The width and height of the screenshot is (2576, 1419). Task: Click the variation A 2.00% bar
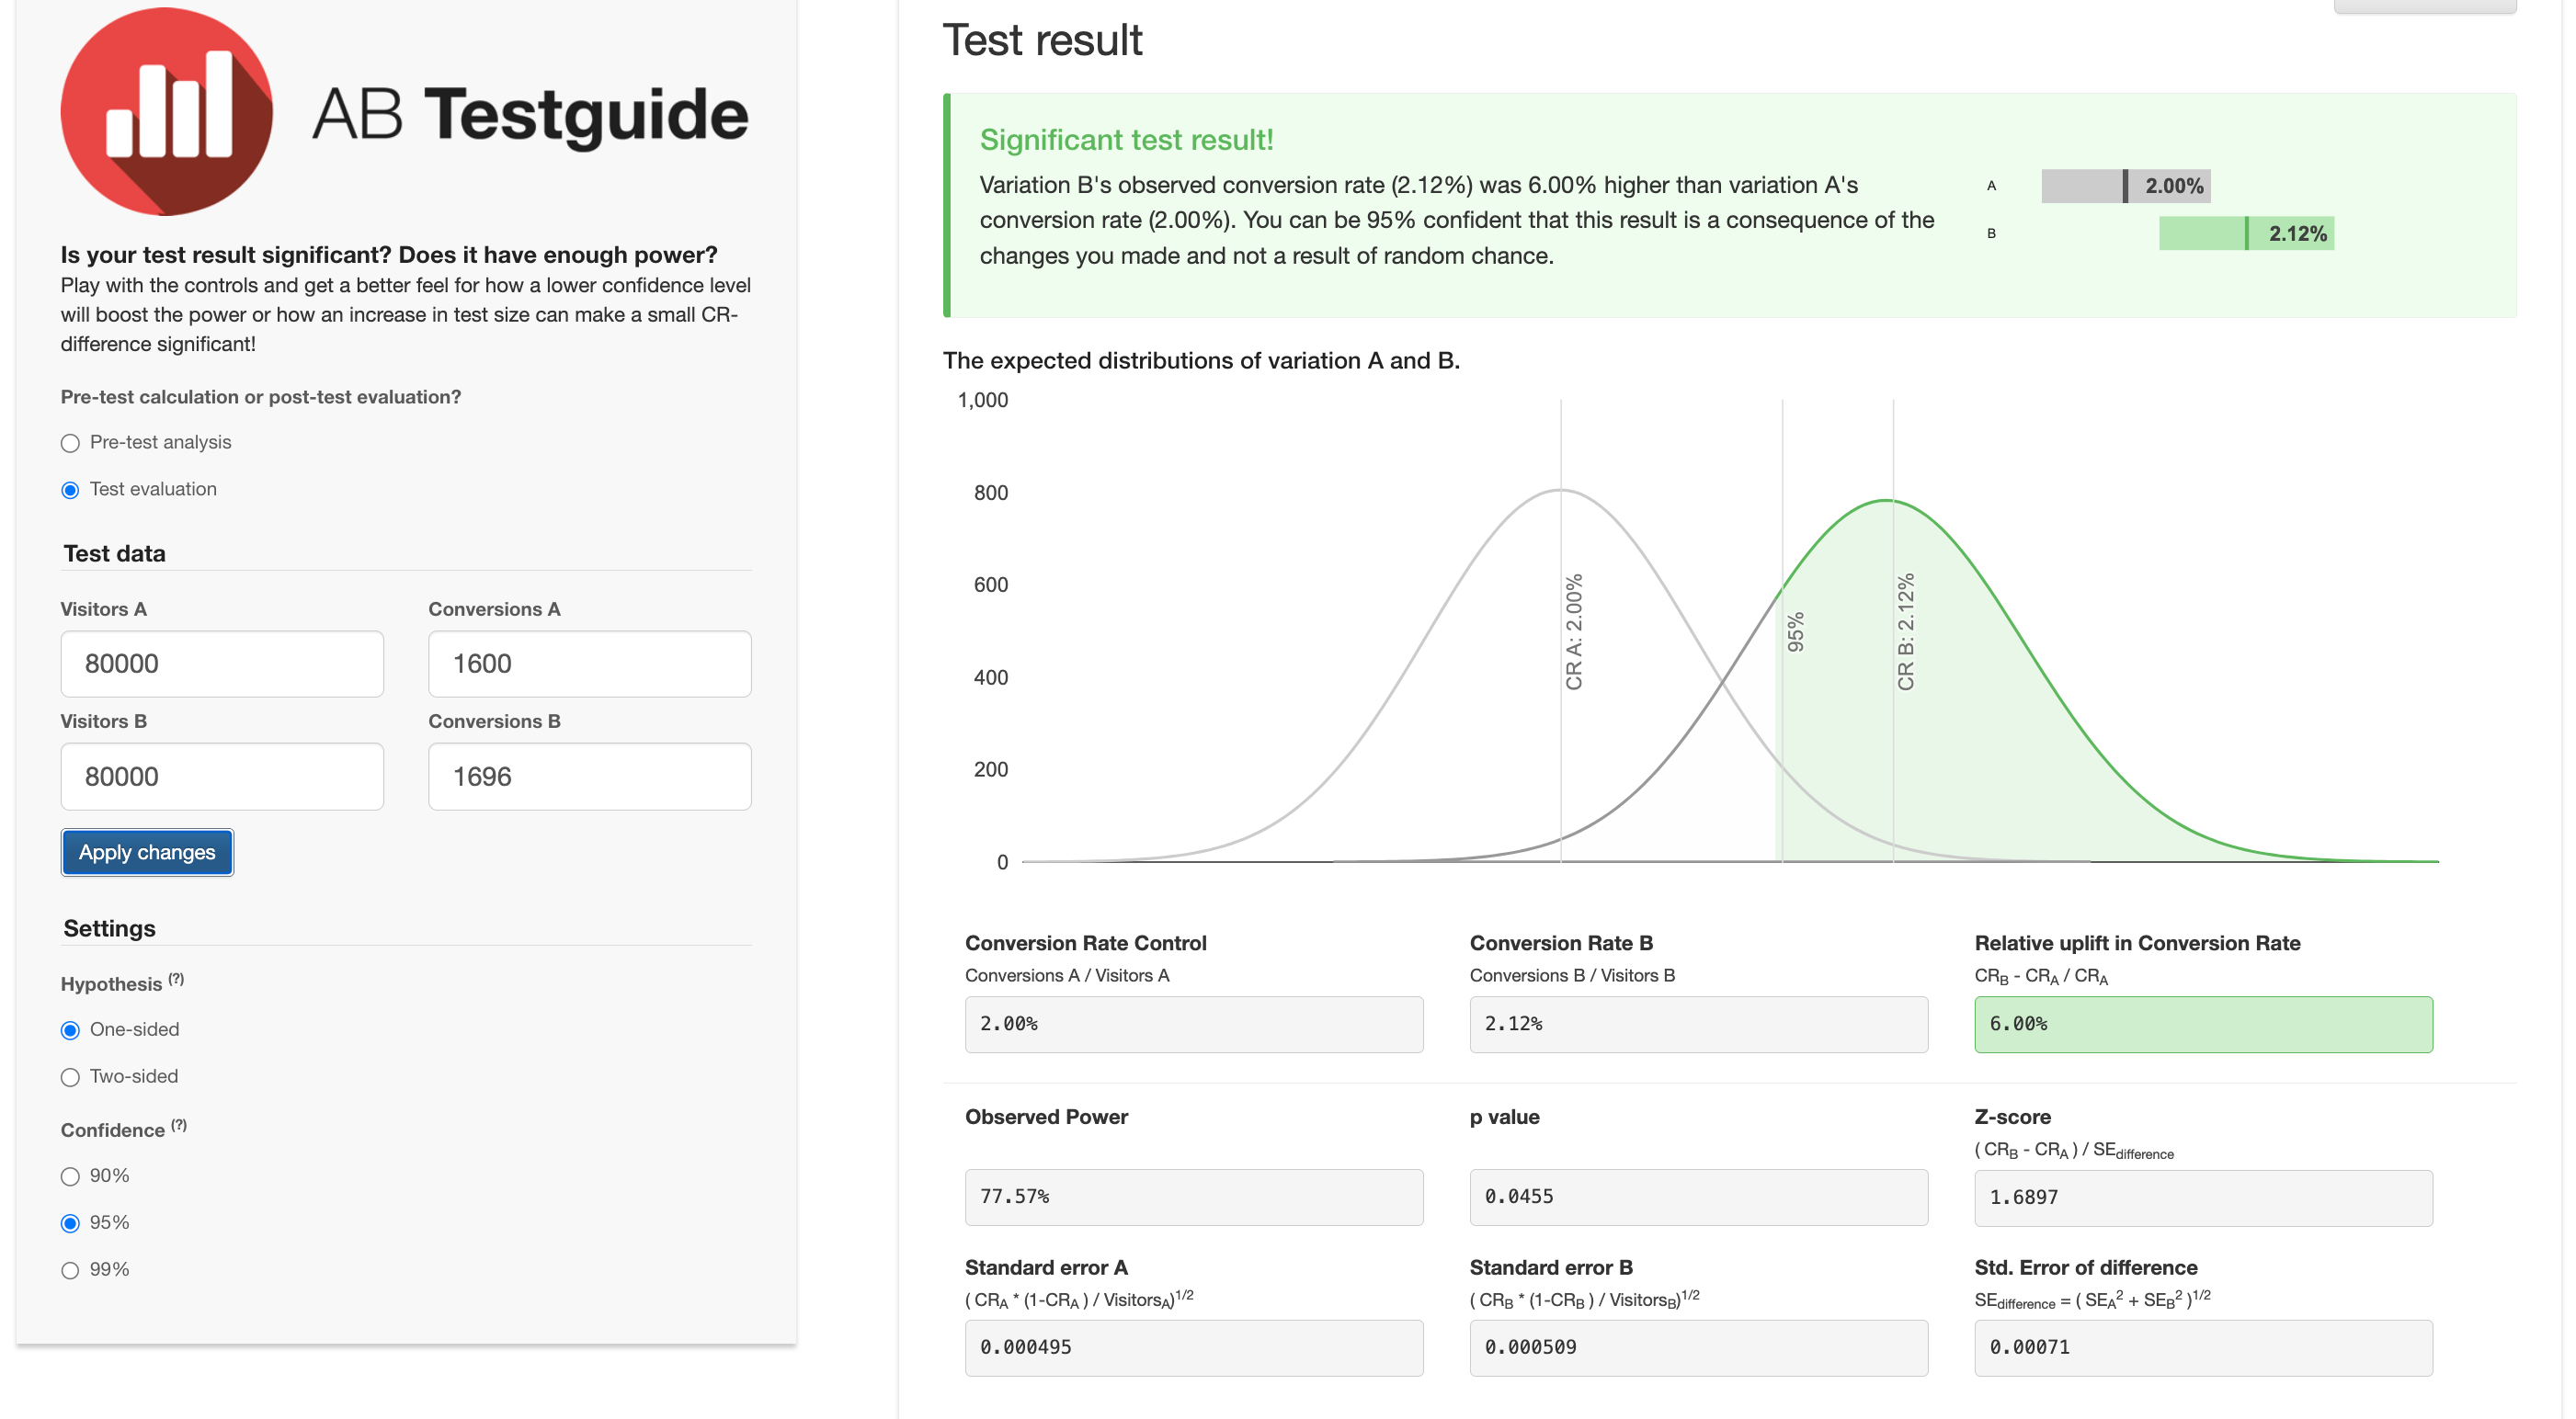tap(2125, 186)
